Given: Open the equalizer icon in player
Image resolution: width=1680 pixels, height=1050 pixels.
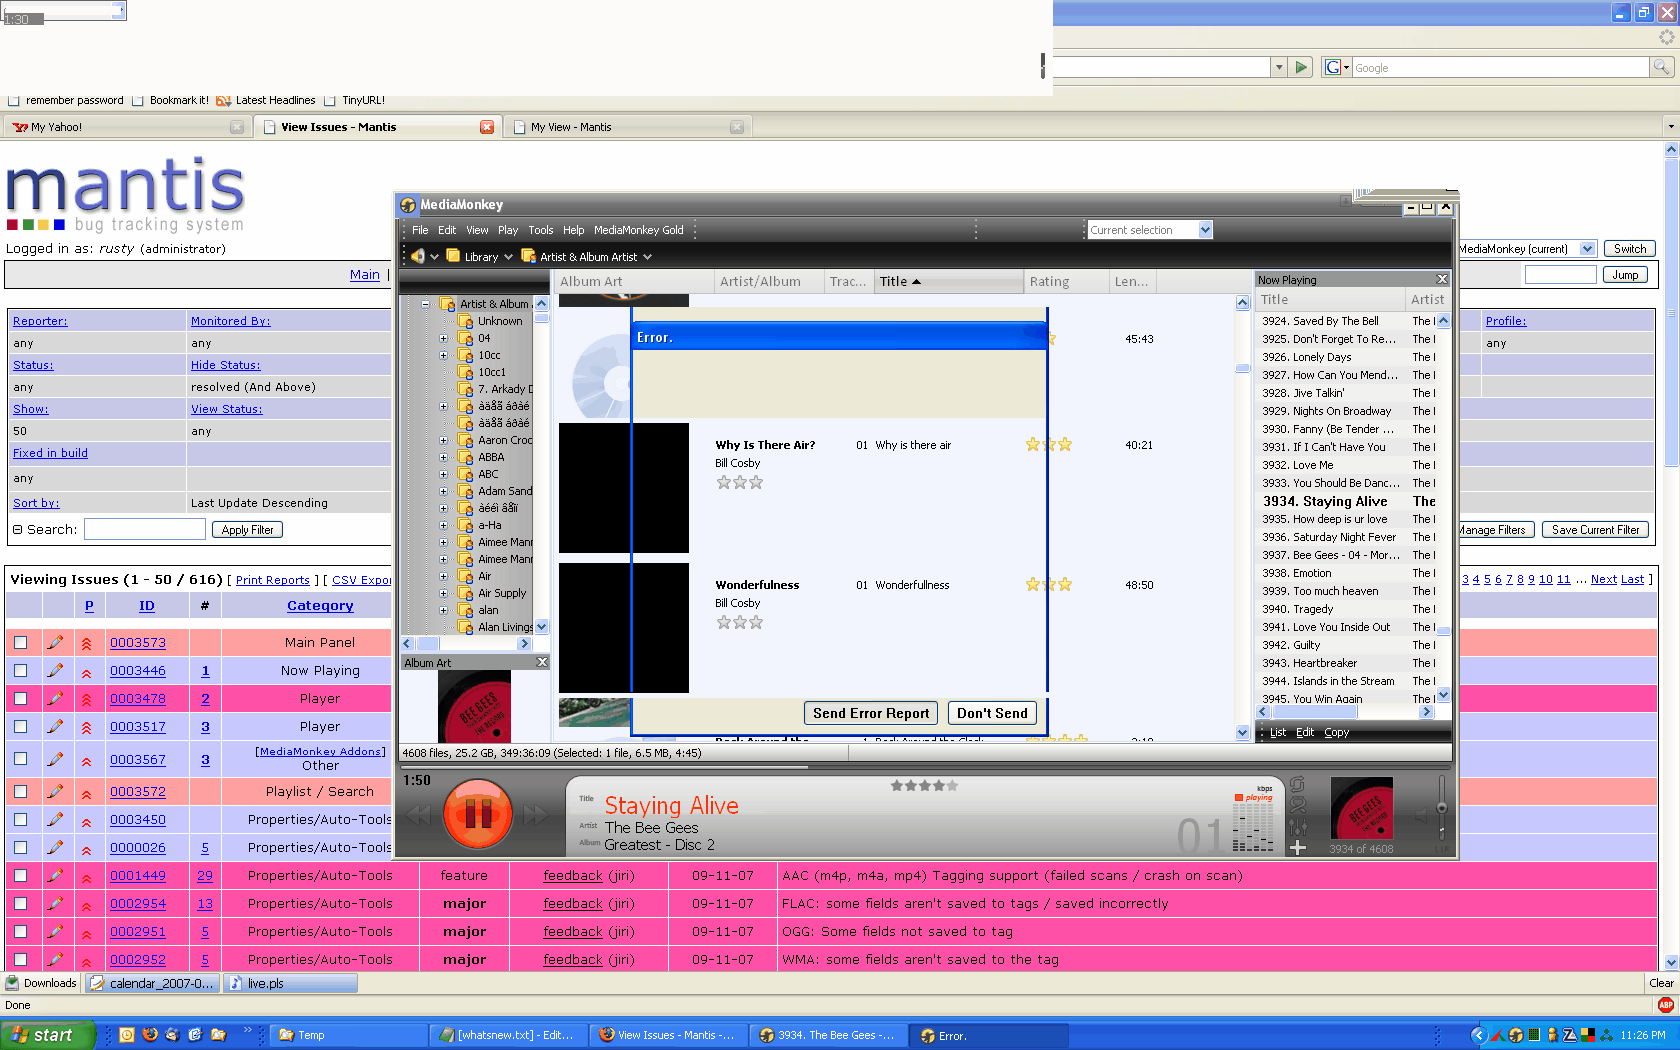Looking at the screenshot, I should pyautogui.click(x=1298, y=826).
